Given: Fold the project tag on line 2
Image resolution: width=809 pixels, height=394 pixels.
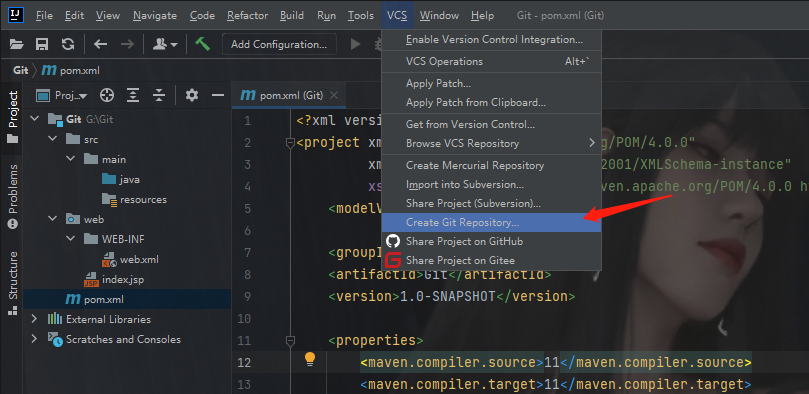Looking at the screenshot, I should click(290, 143).
